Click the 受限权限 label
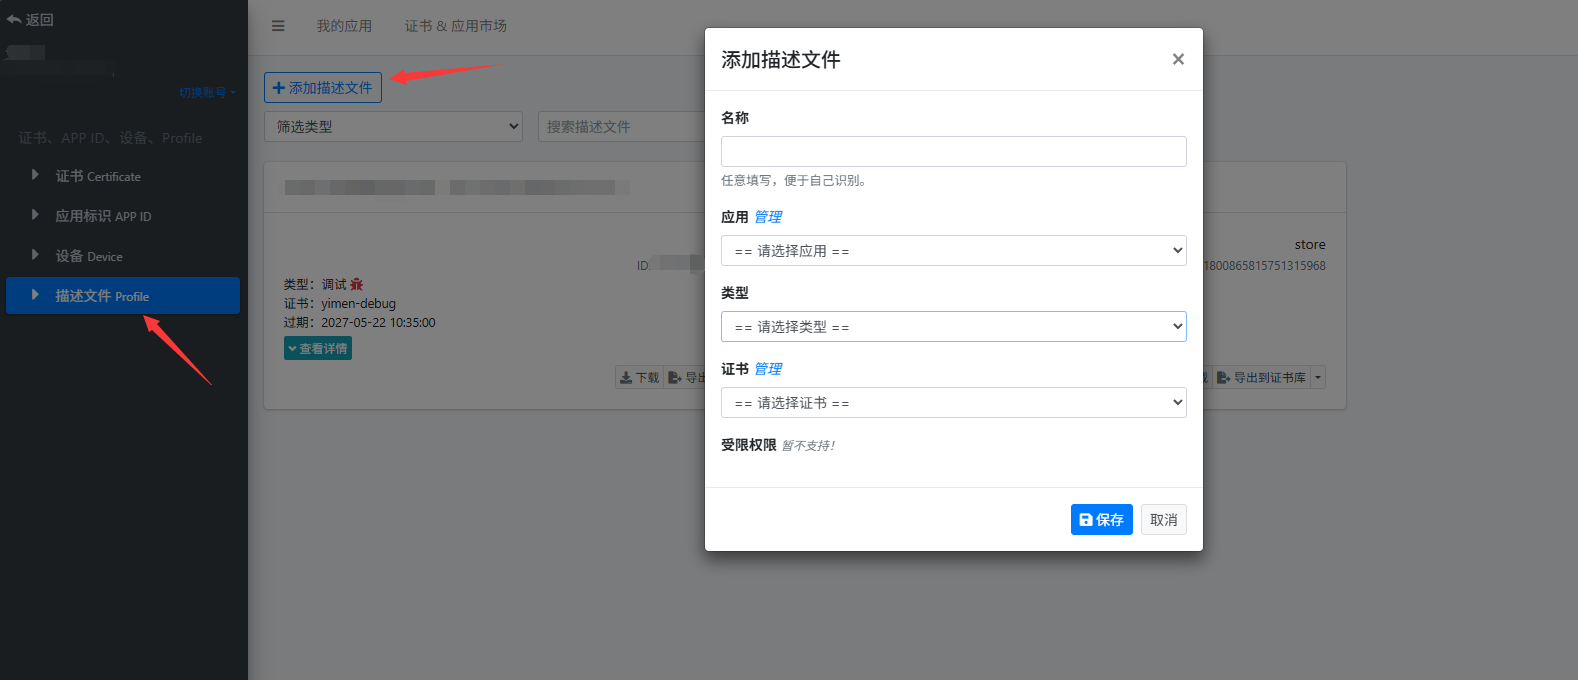This screenshot has width=1578, height=680. (x=749, y=445)
